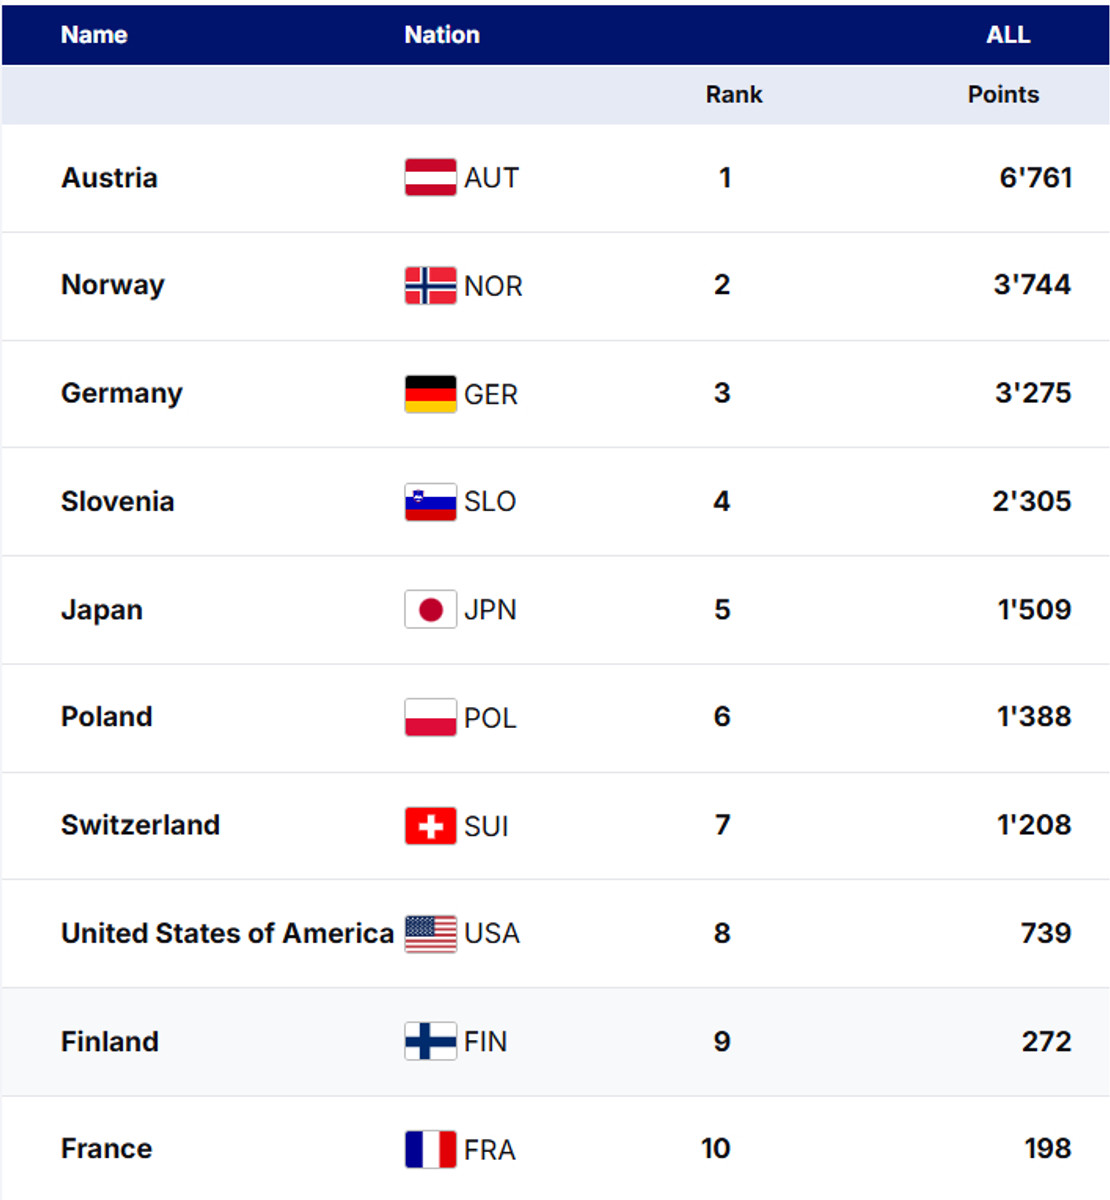Click the Rank subheader label
Image resolution: width=1110 pixels, height=1200 pixels.
coord(733,95)
